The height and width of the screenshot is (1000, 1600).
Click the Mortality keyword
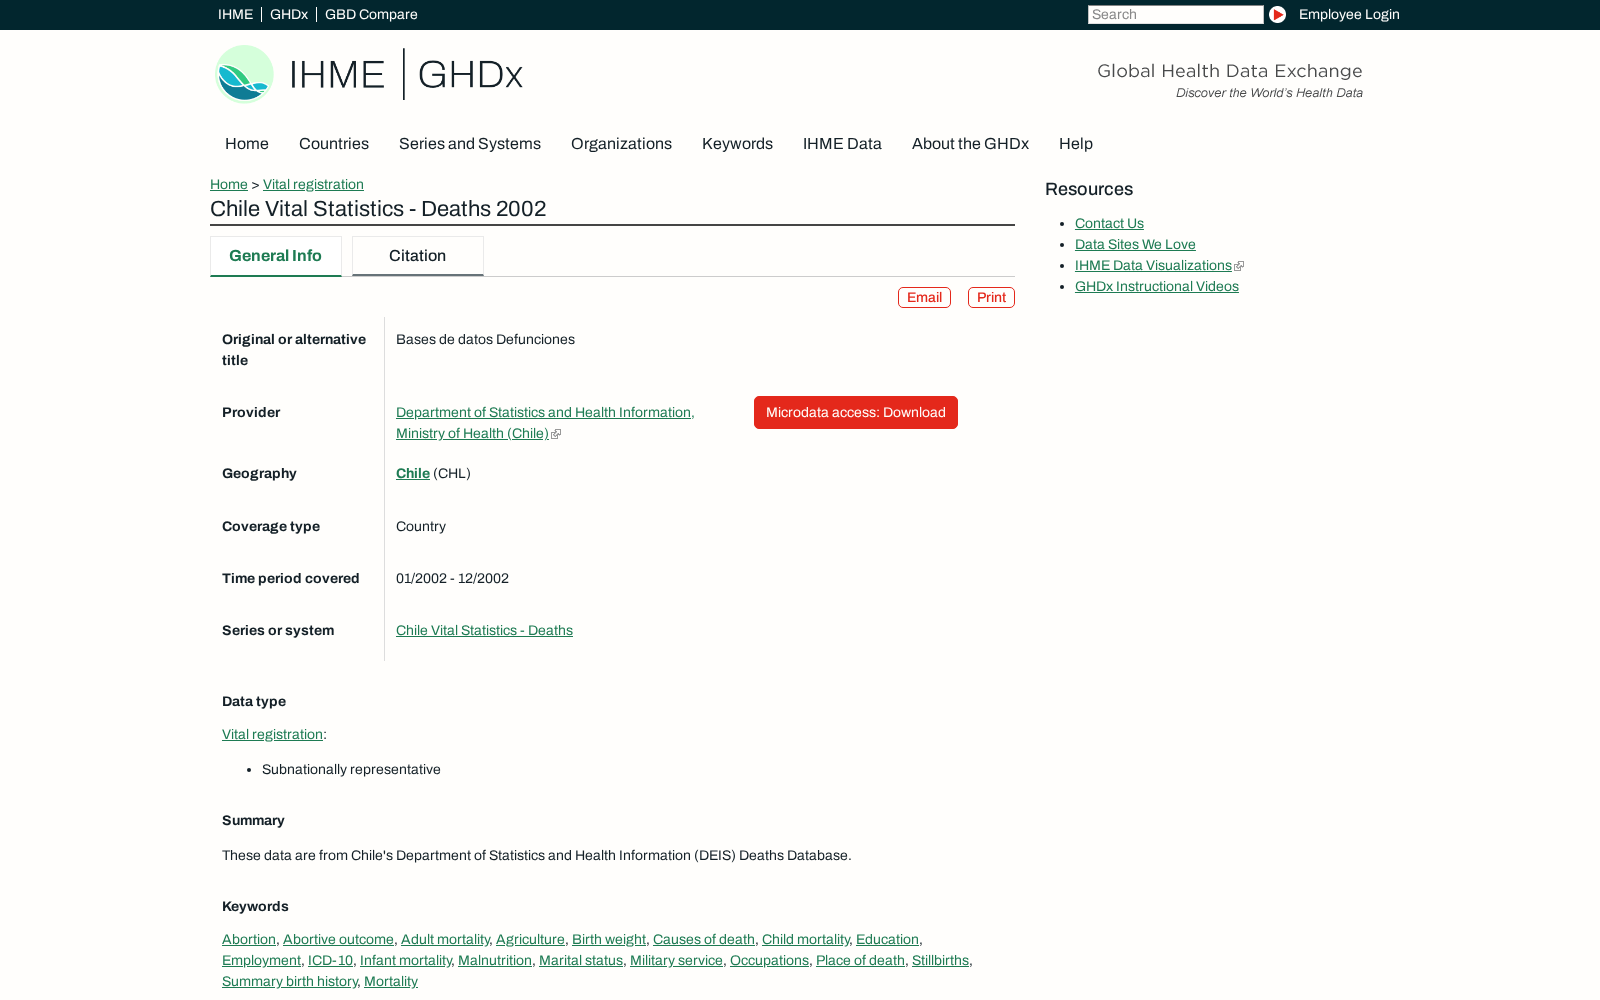tap(391, 982)
